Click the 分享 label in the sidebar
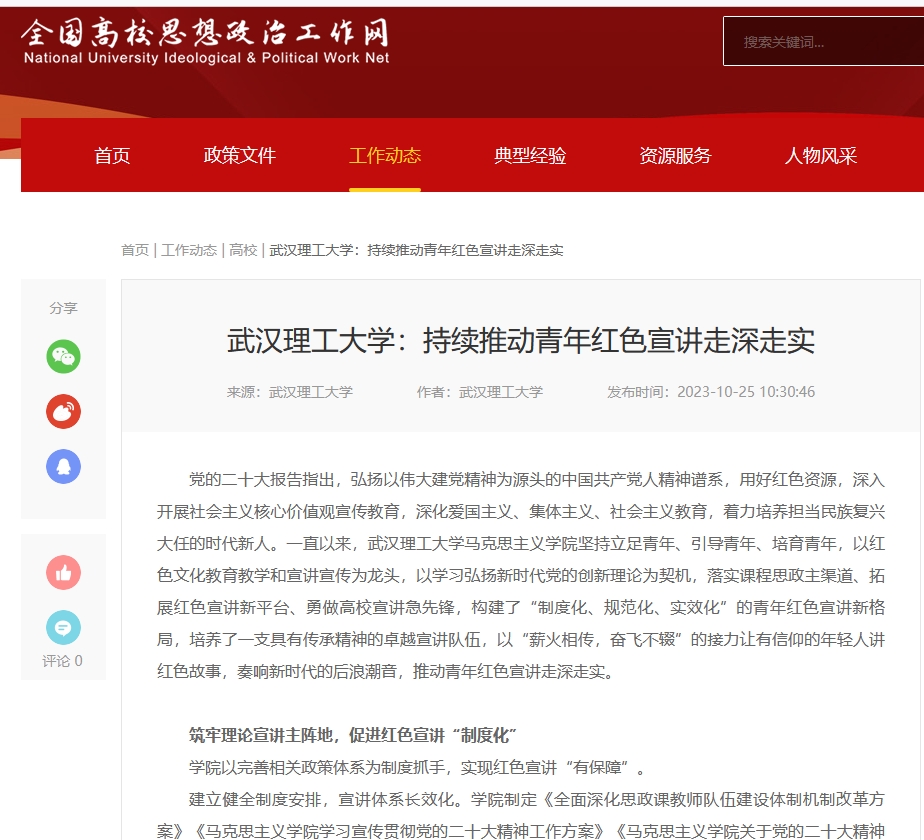Screen dimensions: 924x840 click(x=63, y=308)
